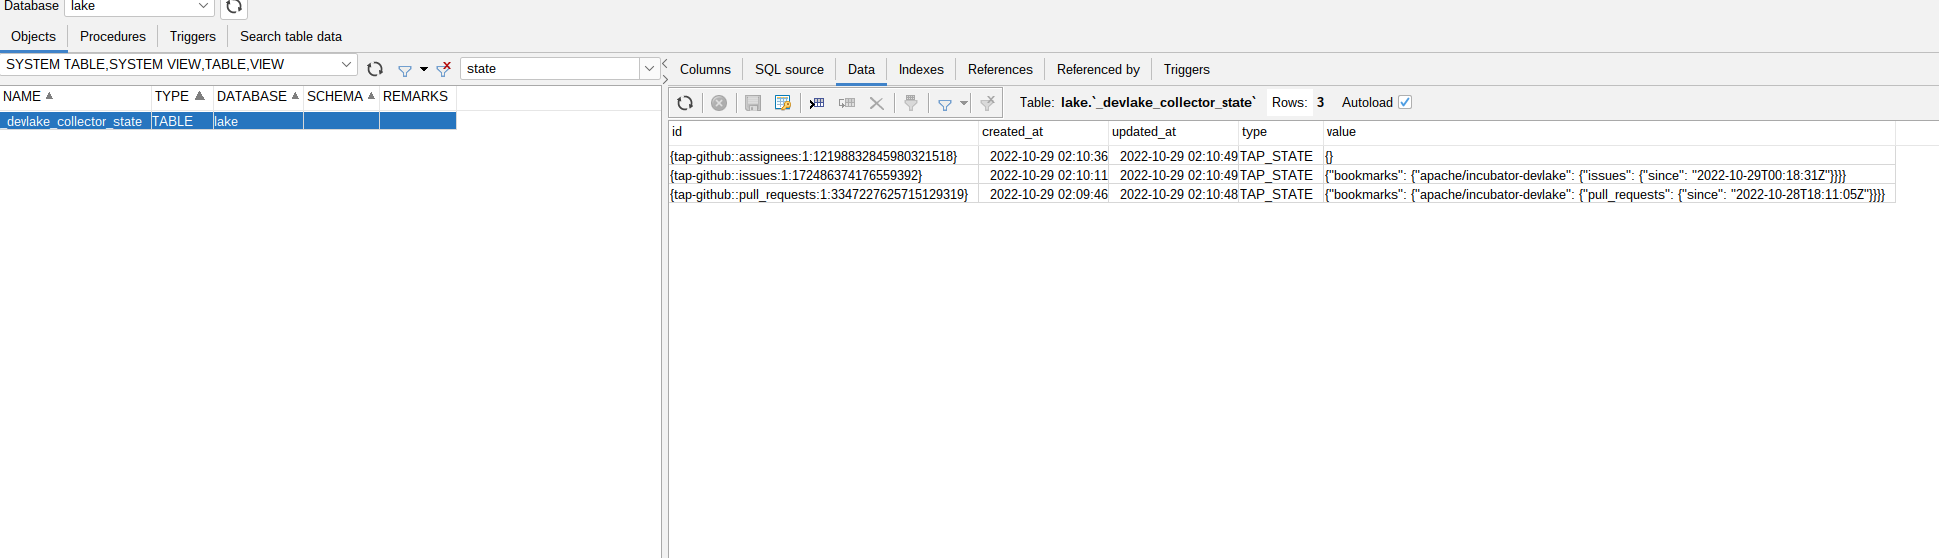Open the data filter funnel dropdown arrow

[964, 103]
